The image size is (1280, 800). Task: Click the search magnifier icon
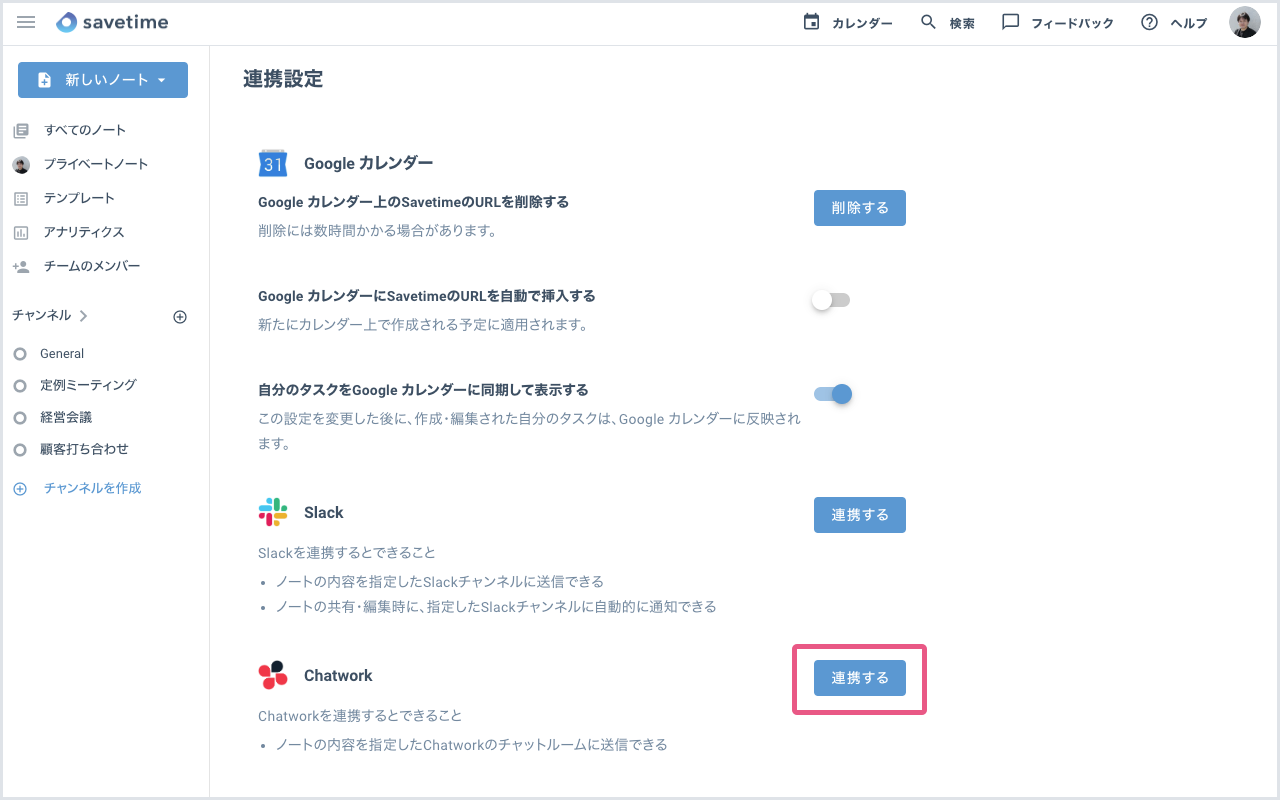coord(928,22)
